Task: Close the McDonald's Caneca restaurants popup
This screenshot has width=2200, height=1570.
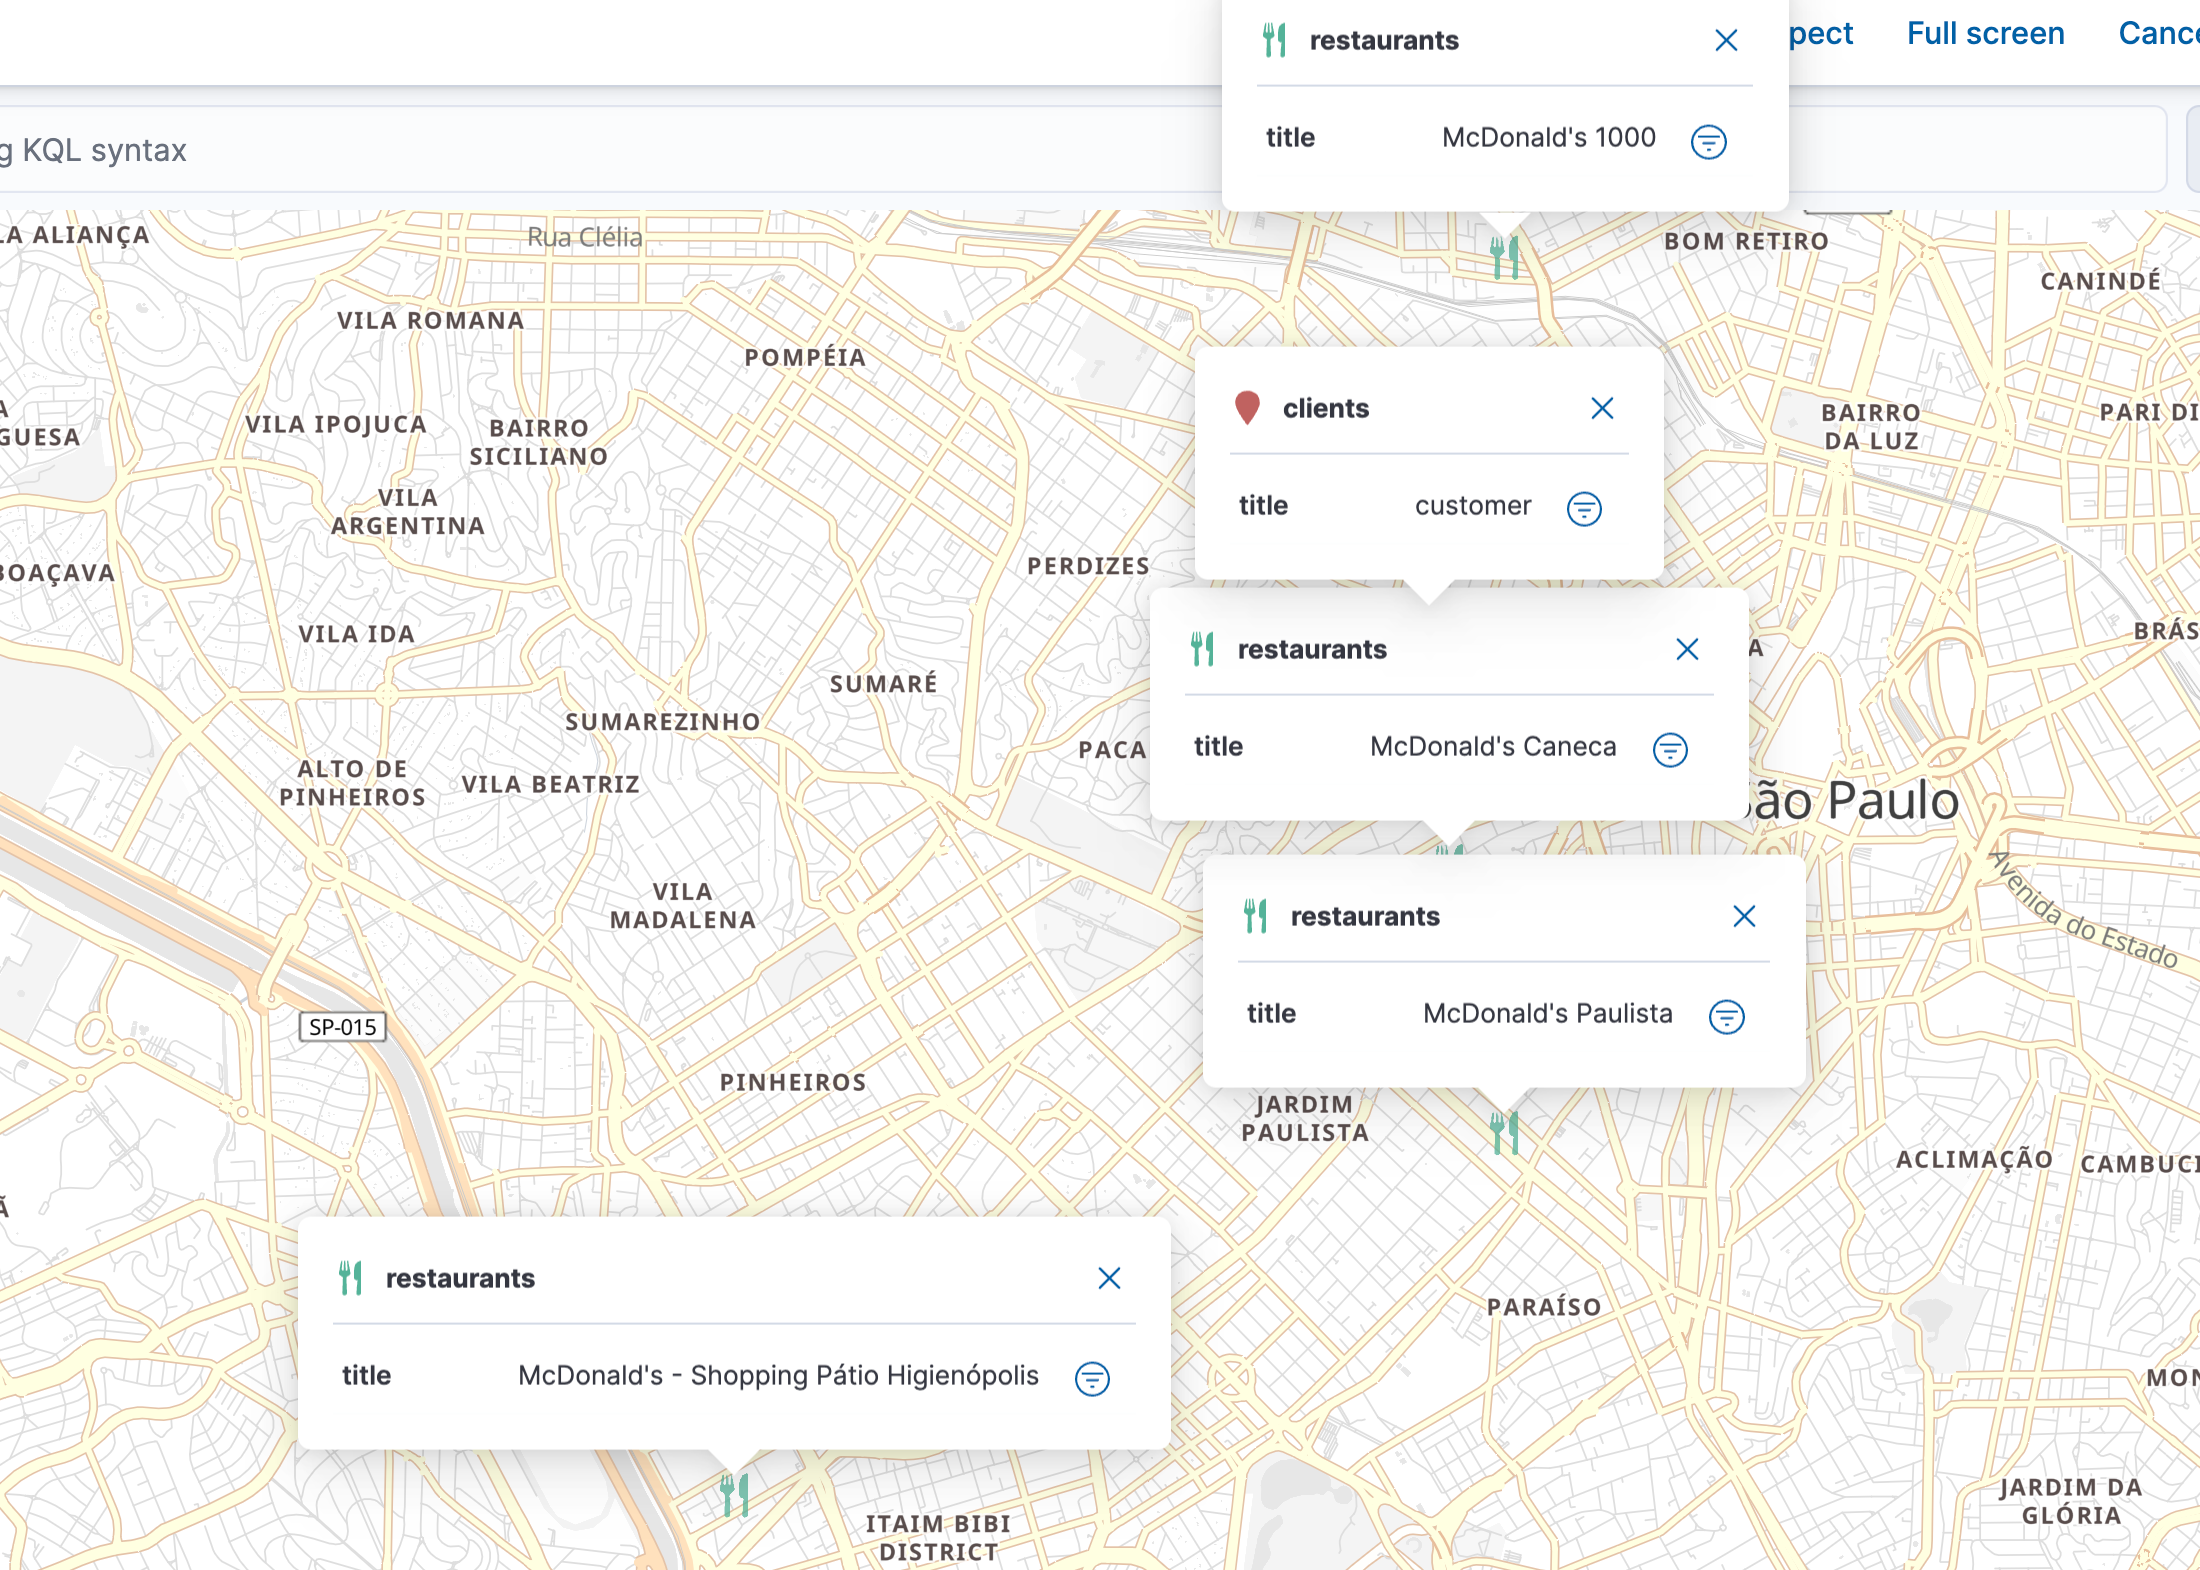Action: pyautogui.click(x=1687, y=649)
